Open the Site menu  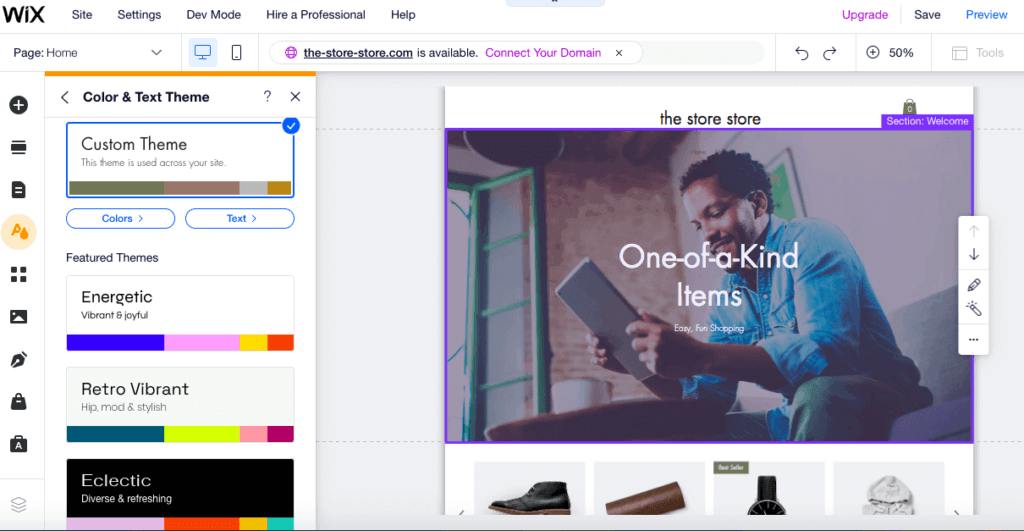[x=82, y=14]
